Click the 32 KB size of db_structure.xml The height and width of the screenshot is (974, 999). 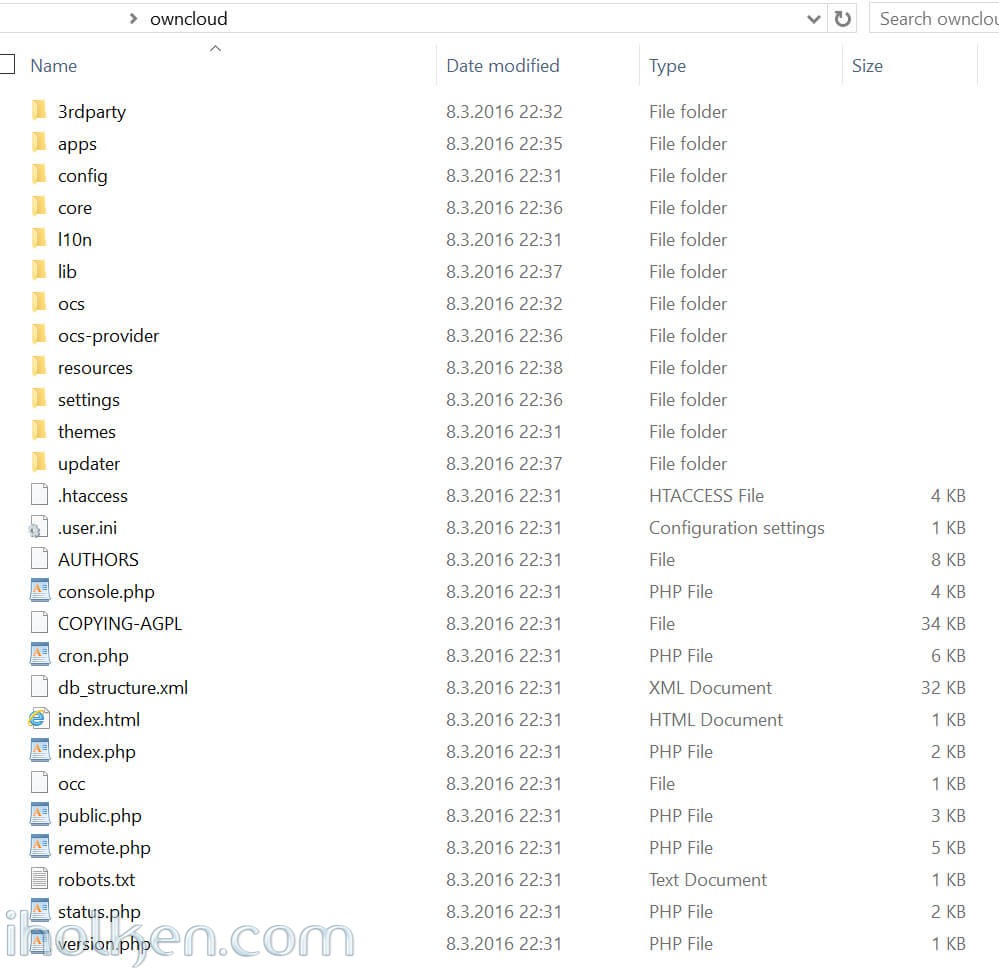(943, 687)
